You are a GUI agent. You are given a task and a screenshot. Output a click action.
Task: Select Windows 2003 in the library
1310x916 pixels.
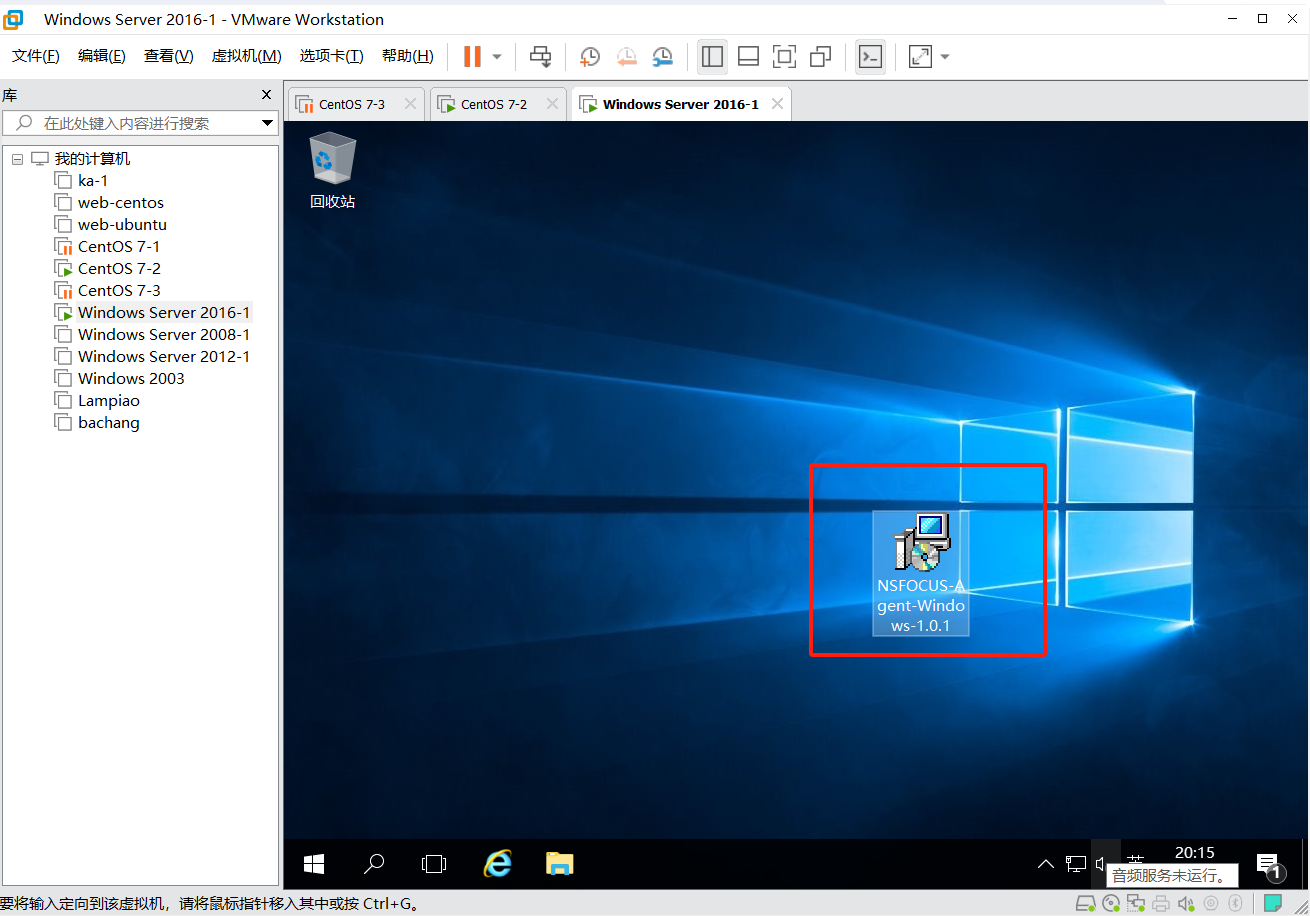point(131,379)
